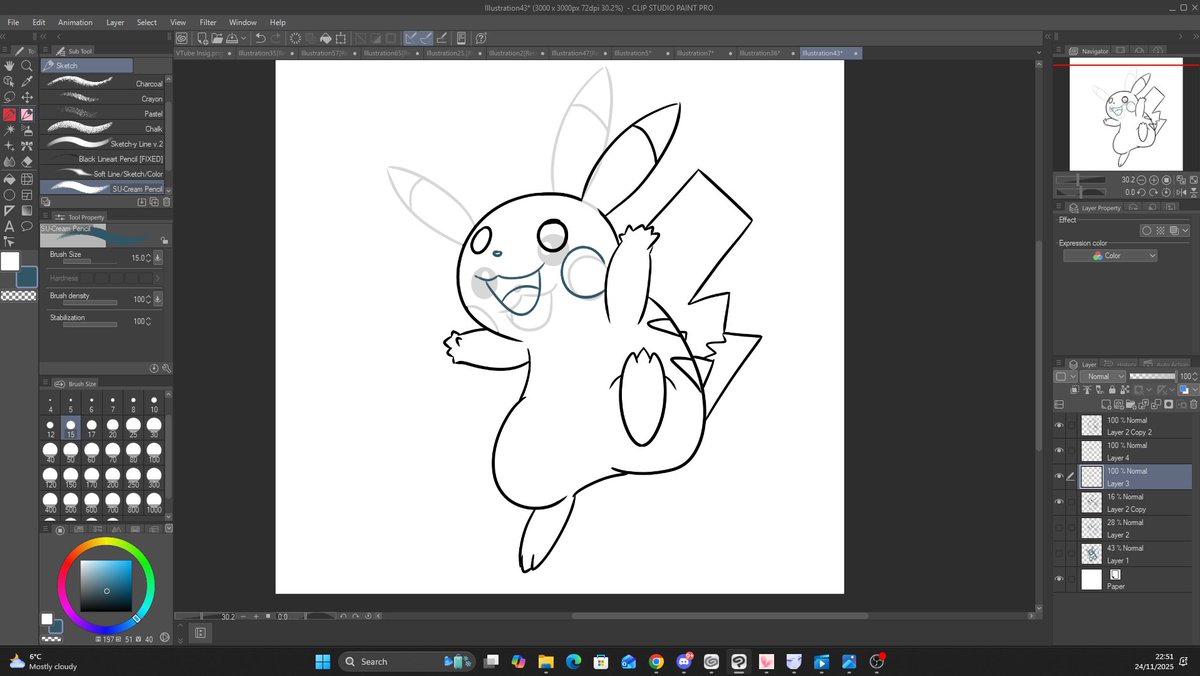Open the Animation menu

click(75, 22)
